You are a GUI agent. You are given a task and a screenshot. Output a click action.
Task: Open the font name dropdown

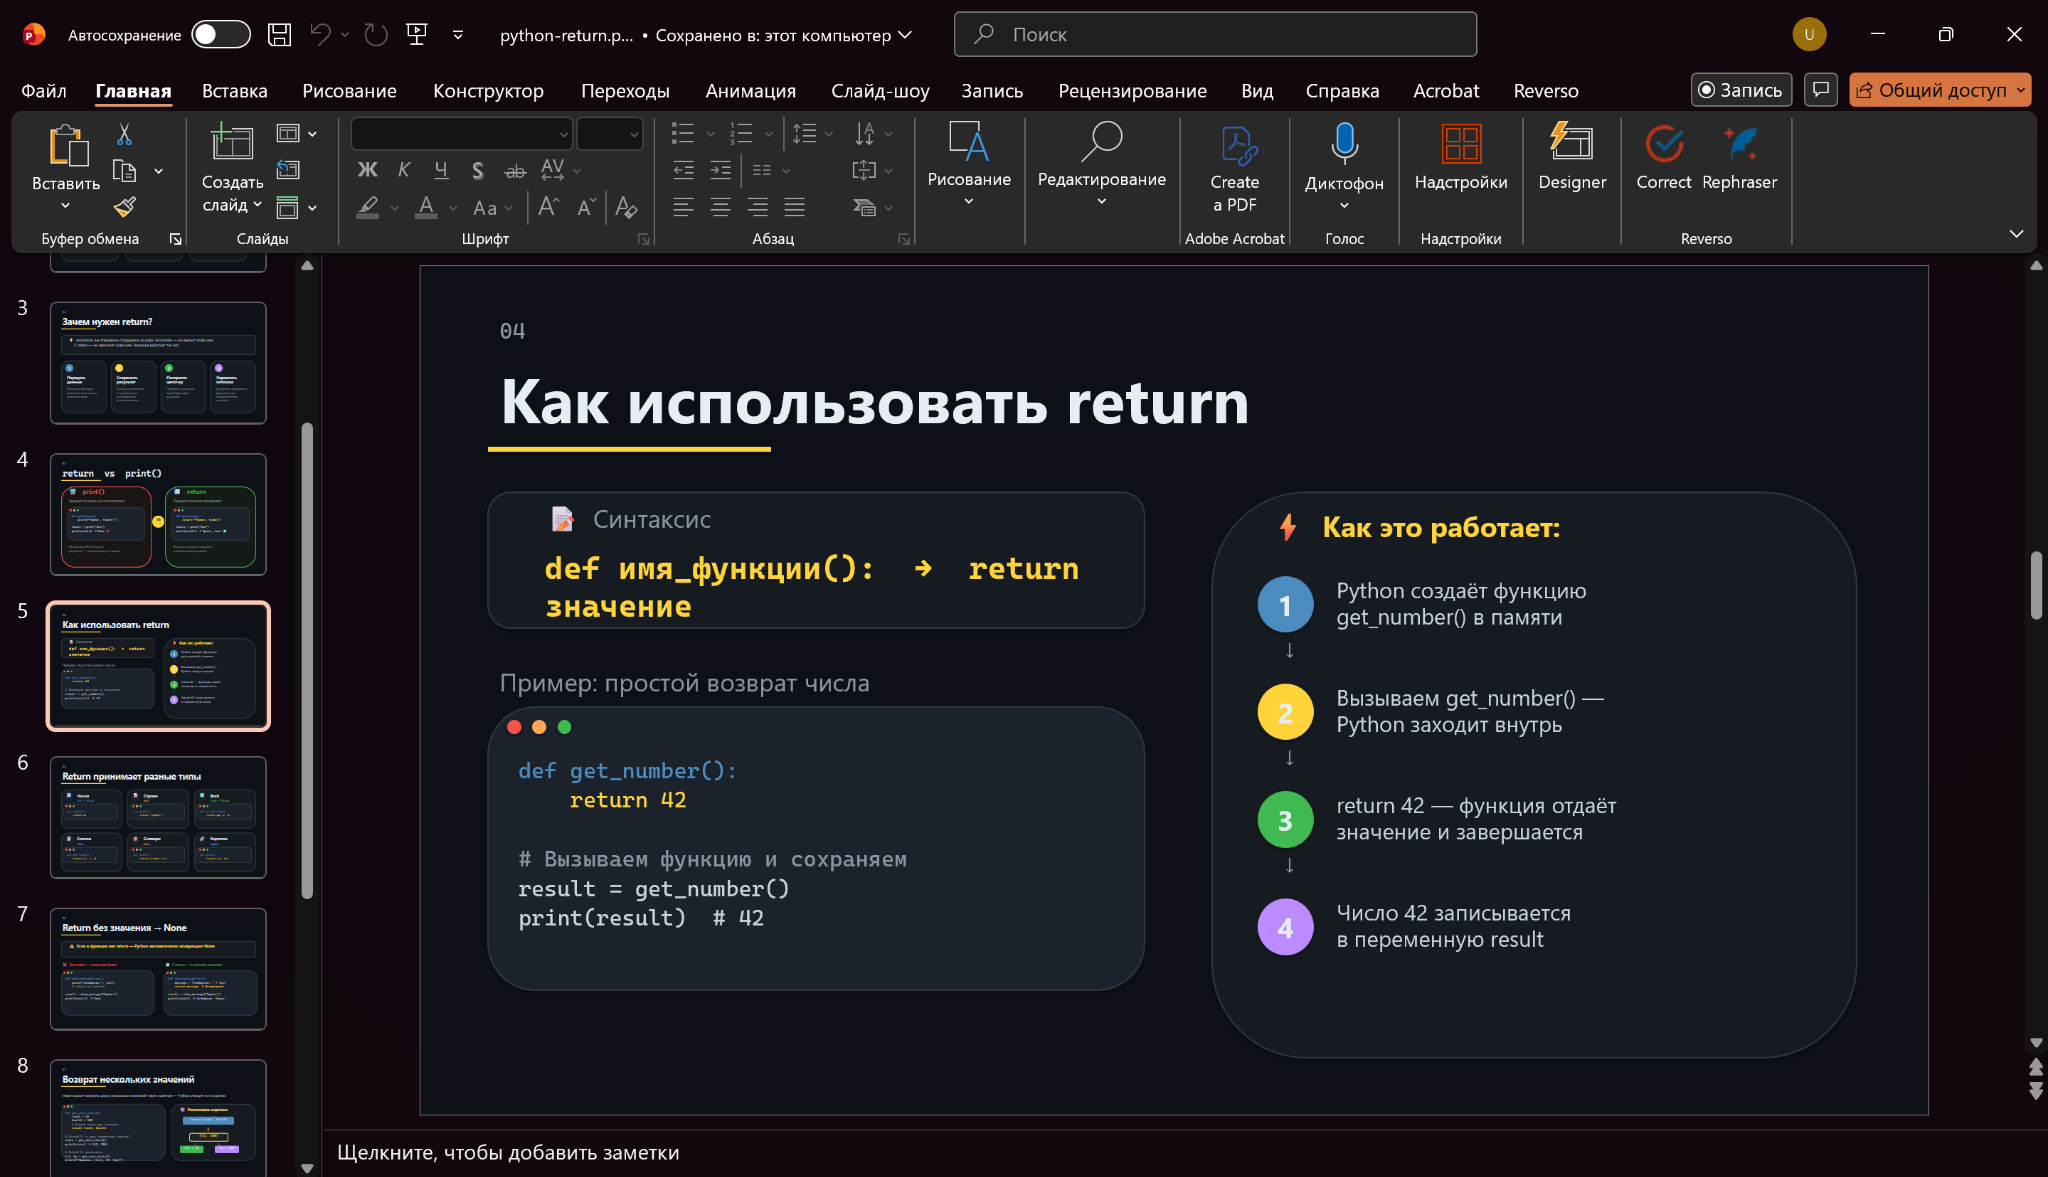coord(564,133)
